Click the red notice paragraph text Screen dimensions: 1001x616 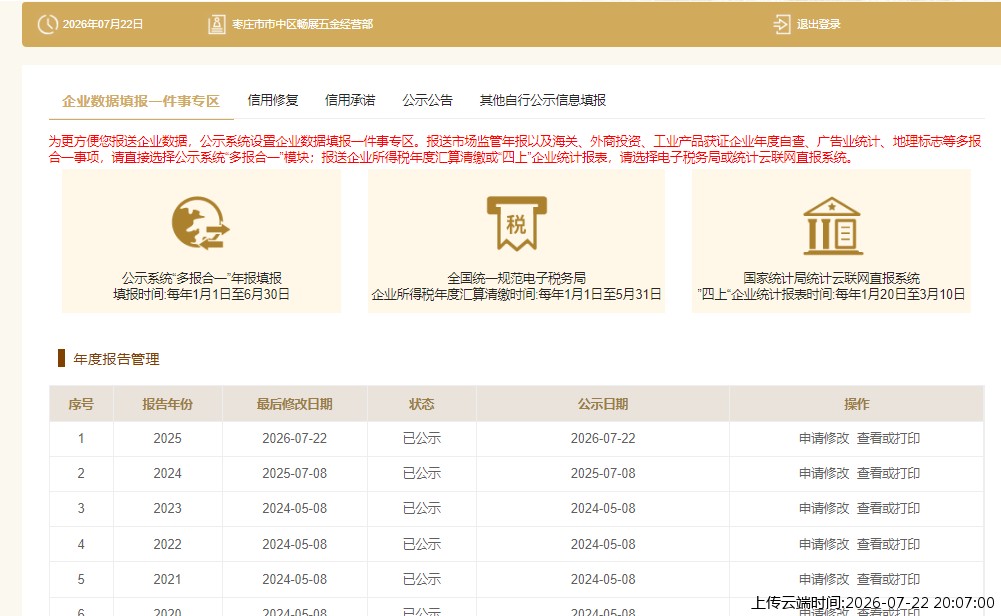515,149
